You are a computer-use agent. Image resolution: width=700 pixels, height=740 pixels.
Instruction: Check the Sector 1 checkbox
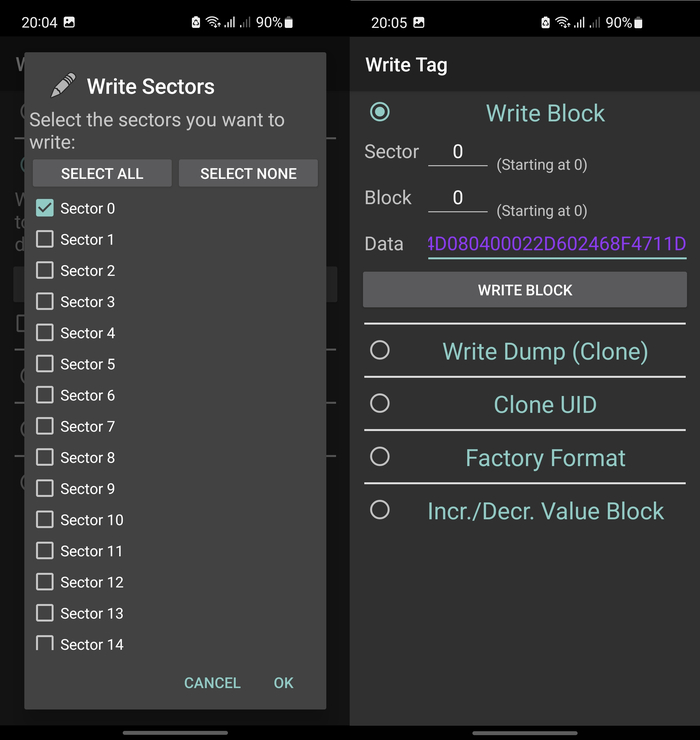pos(45,239)
